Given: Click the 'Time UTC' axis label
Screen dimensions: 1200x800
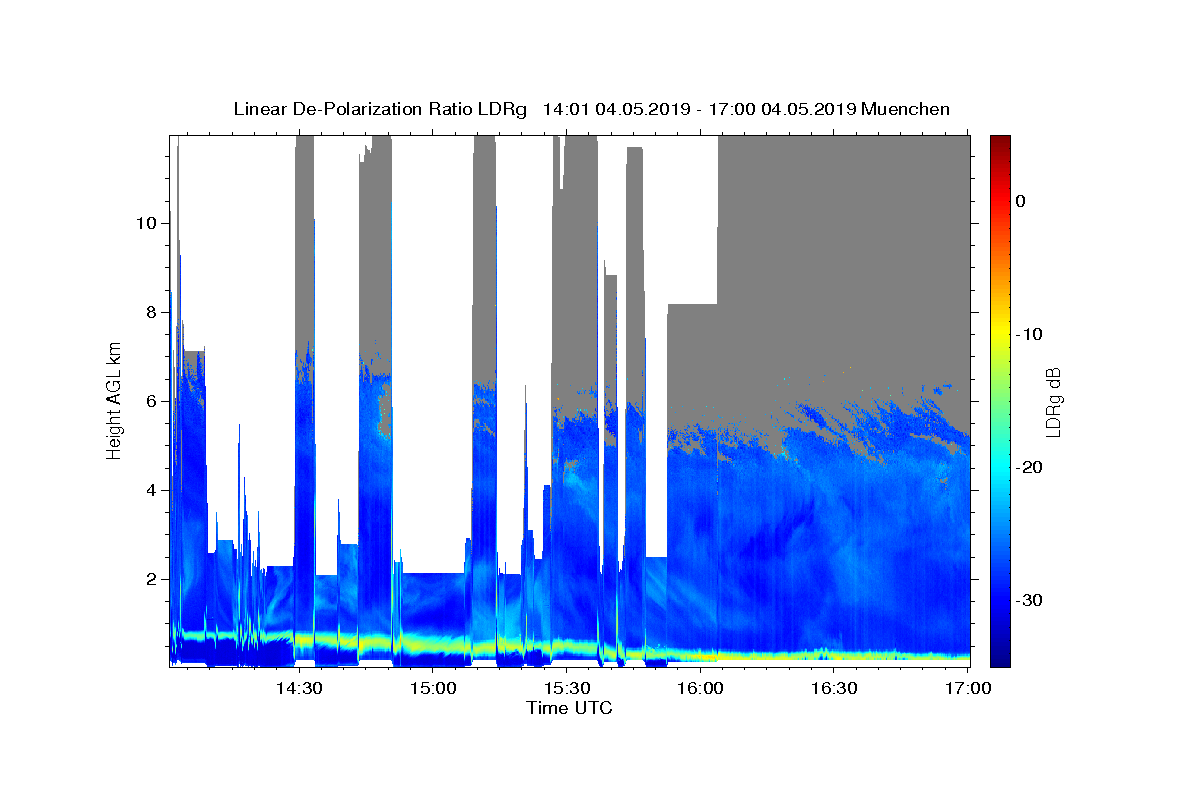Looking at the screenshot, I should pyautogui.click(x=569, y=708).
